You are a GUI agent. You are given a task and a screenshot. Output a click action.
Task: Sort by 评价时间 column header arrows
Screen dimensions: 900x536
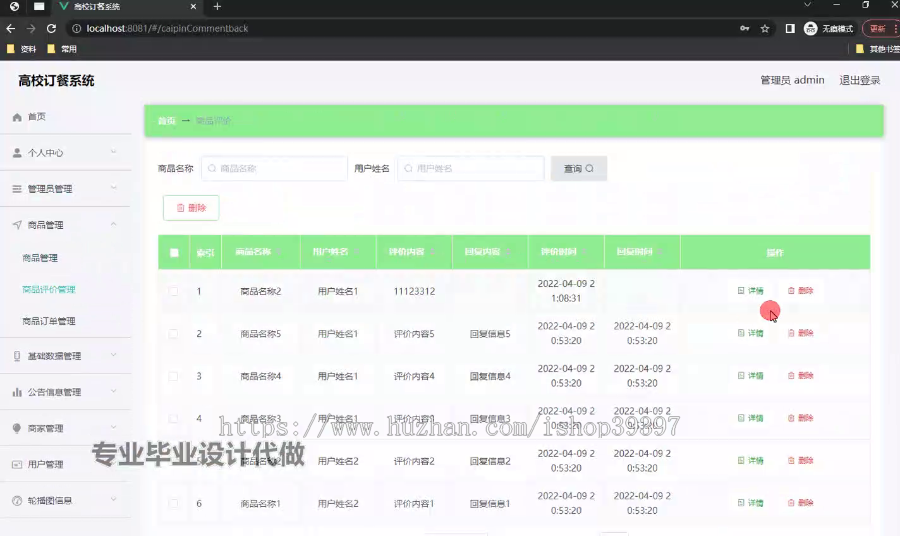(584, 252)
